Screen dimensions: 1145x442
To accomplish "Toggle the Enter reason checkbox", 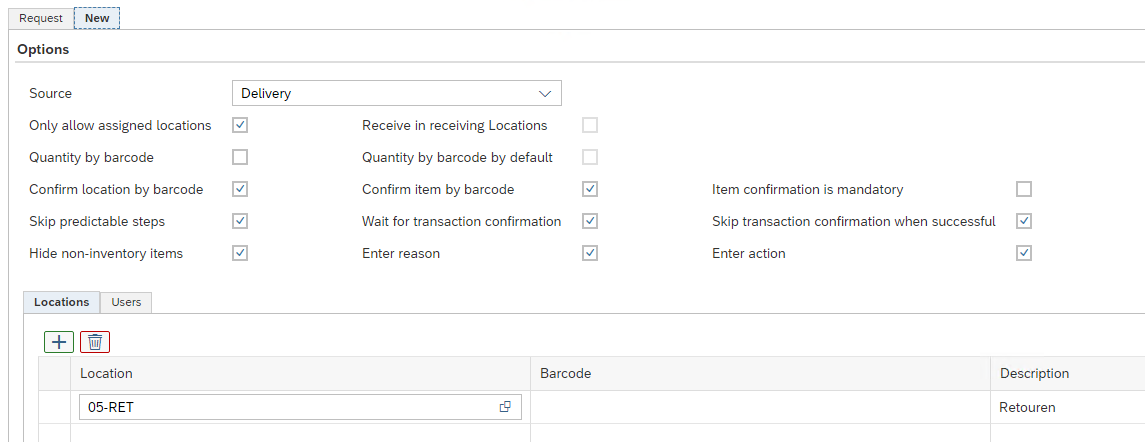I will [590, 253].
